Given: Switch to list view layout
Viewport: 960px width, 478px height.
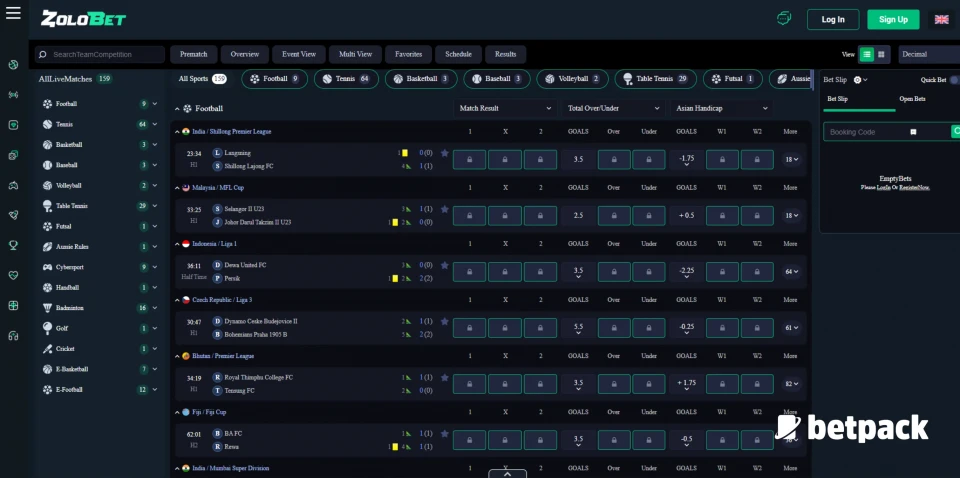Looking at the screenshot, I should [x=867, y=55].
